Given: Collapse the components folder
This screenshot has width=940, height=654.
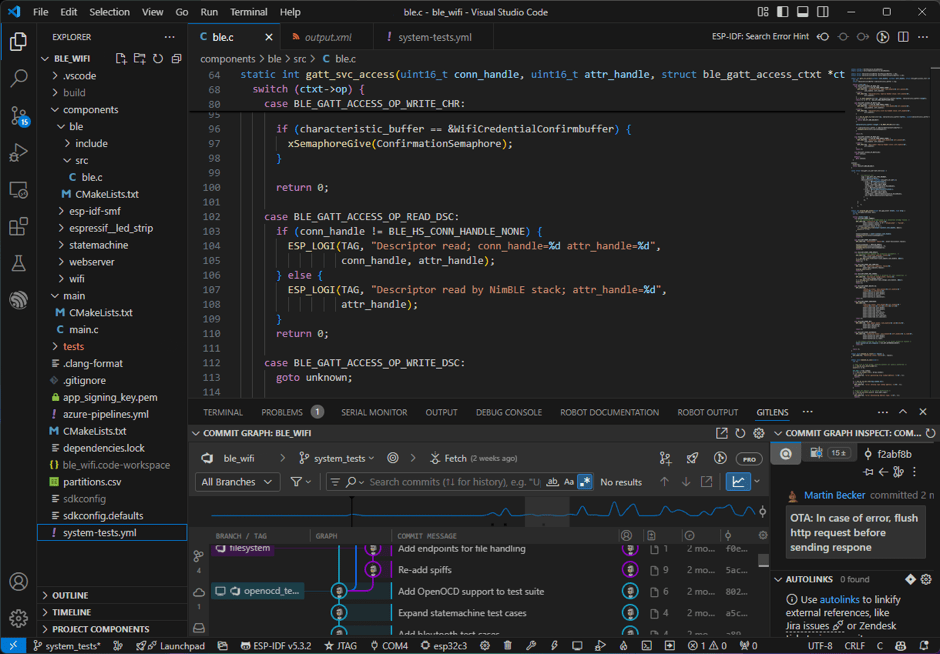Looking at the screenshot, I should click(x=112, y=110).
